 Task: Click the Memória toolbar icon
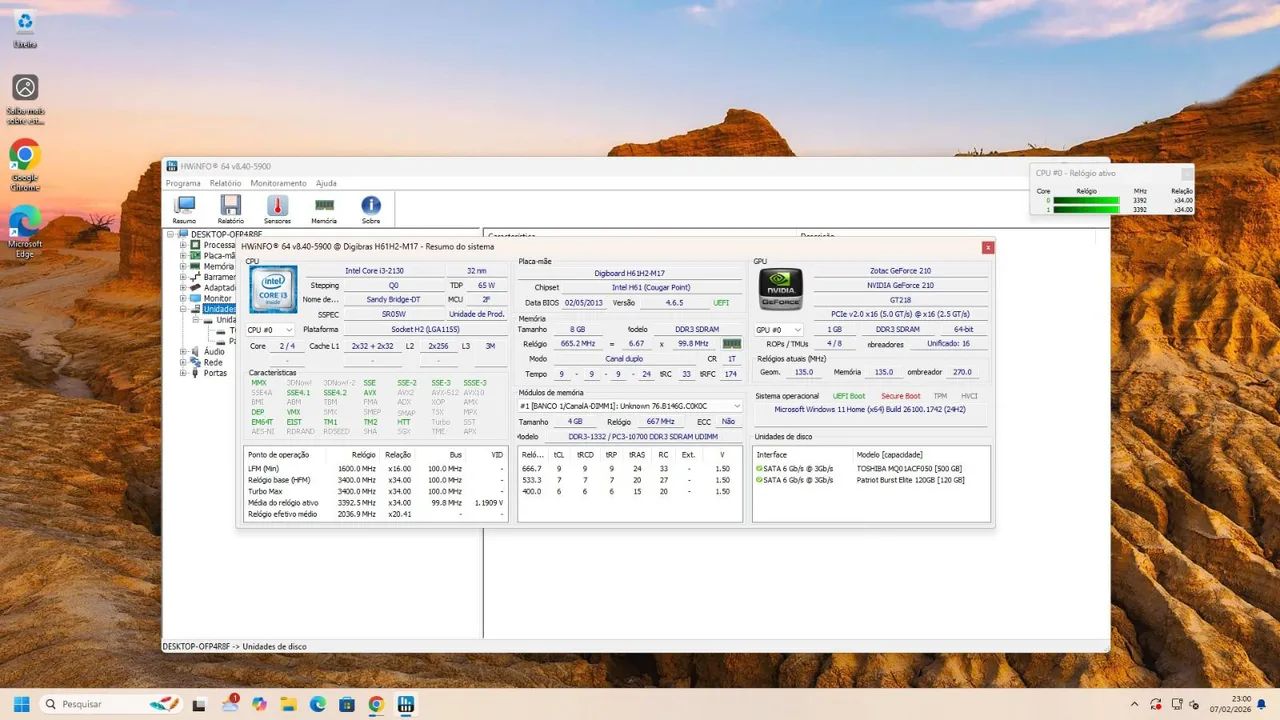pyautogui.click(x=322, y=208)
